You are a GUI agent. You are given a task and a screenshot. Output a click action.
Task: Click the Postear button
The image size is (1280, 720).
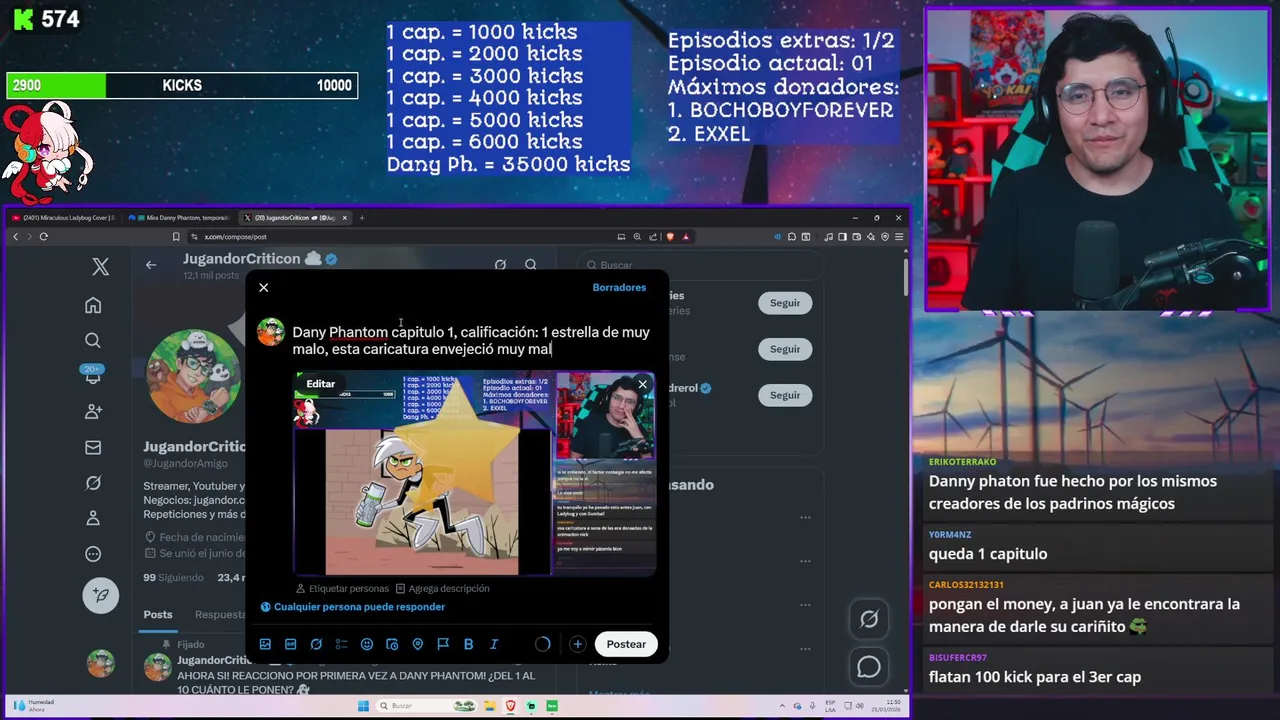click(626, 644)
